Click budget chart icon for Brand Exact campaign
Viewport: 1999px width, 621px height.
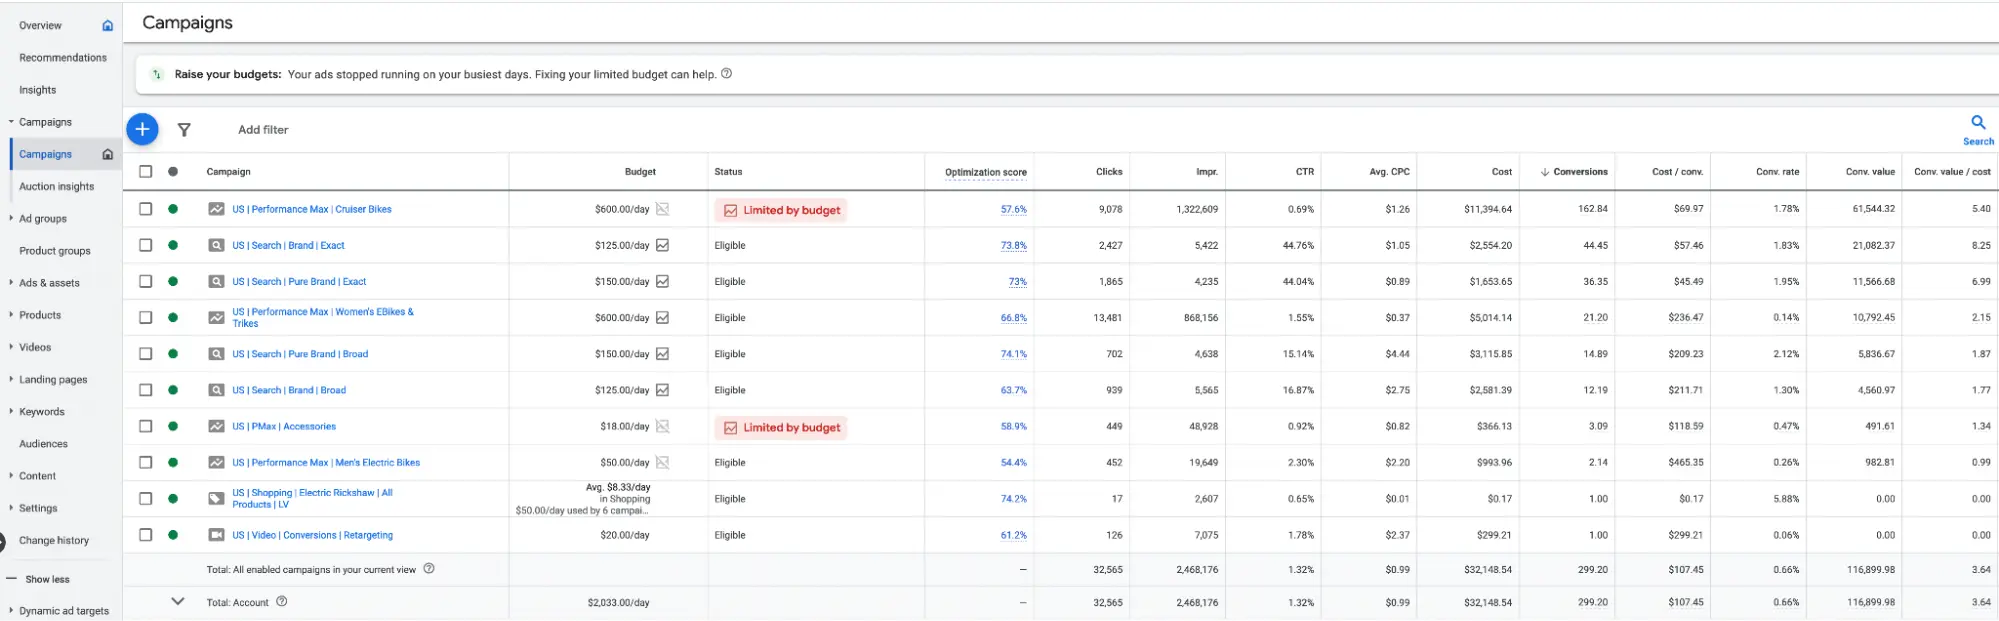pos(662,245)
